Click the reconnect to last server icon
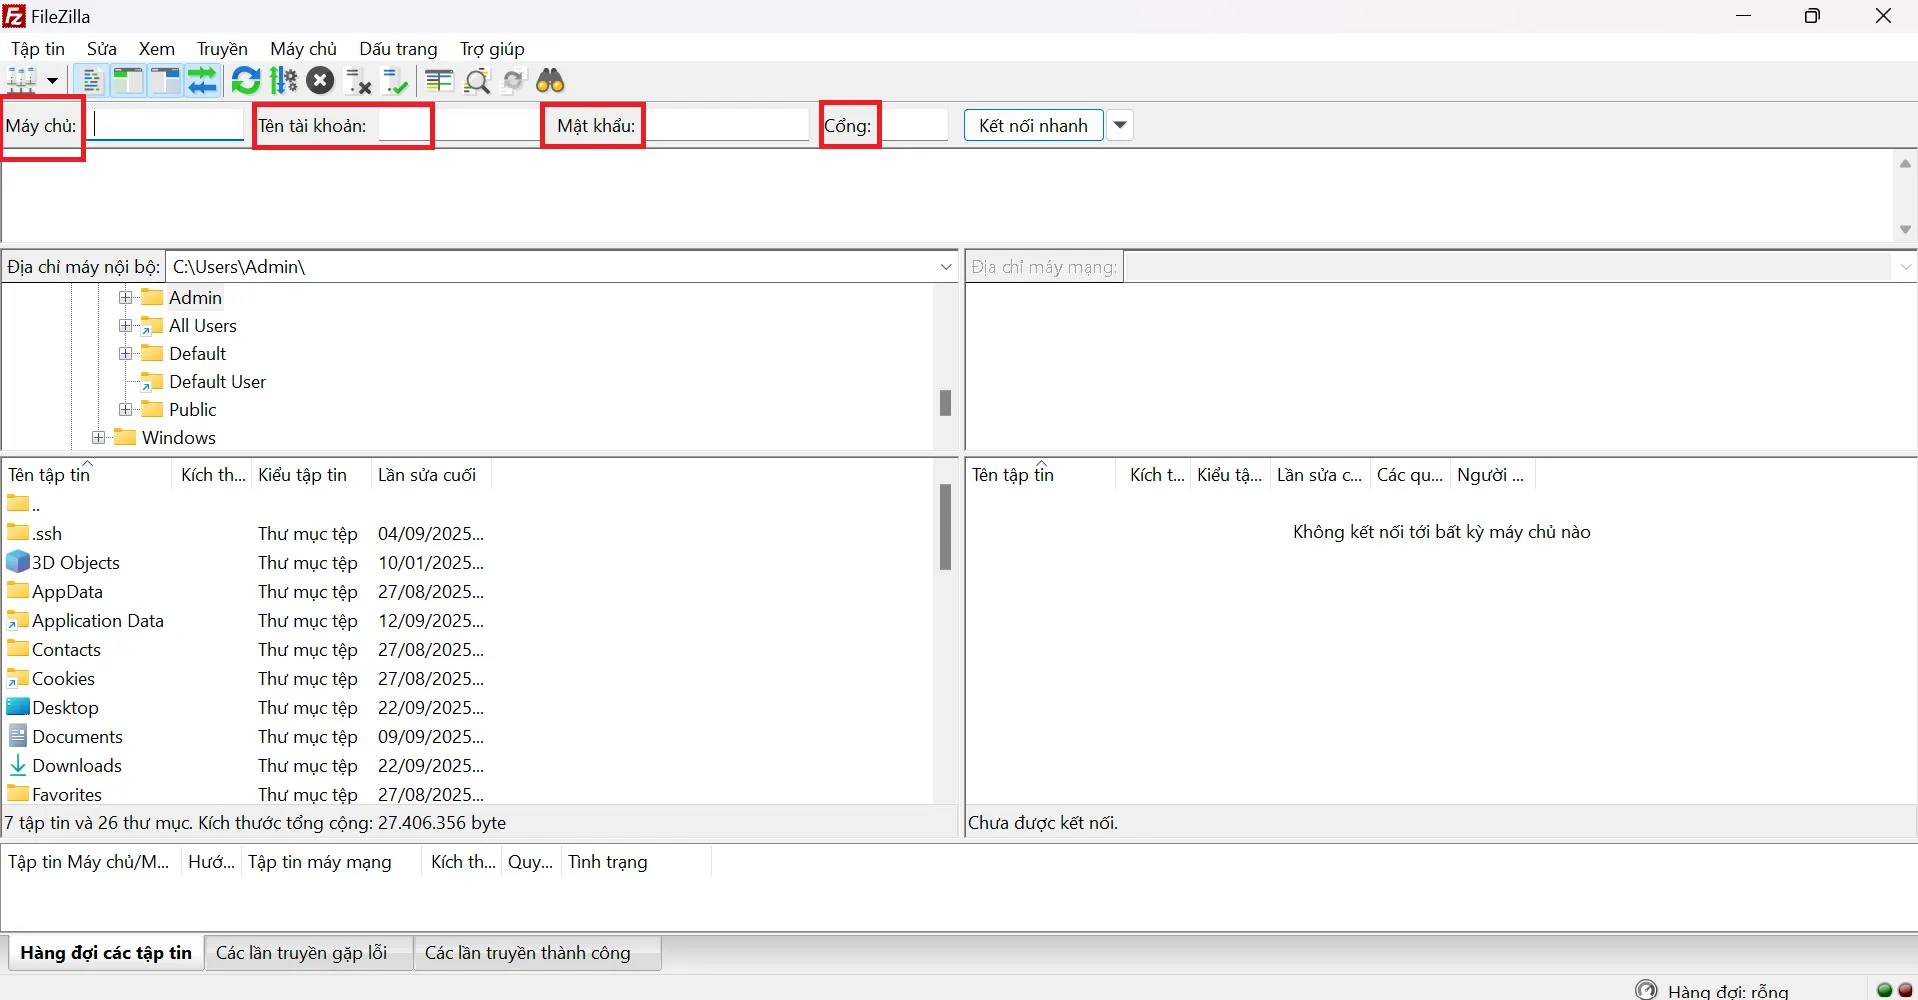The height and width of the screenshot is (1000, 1918). [x=396, y=81]
